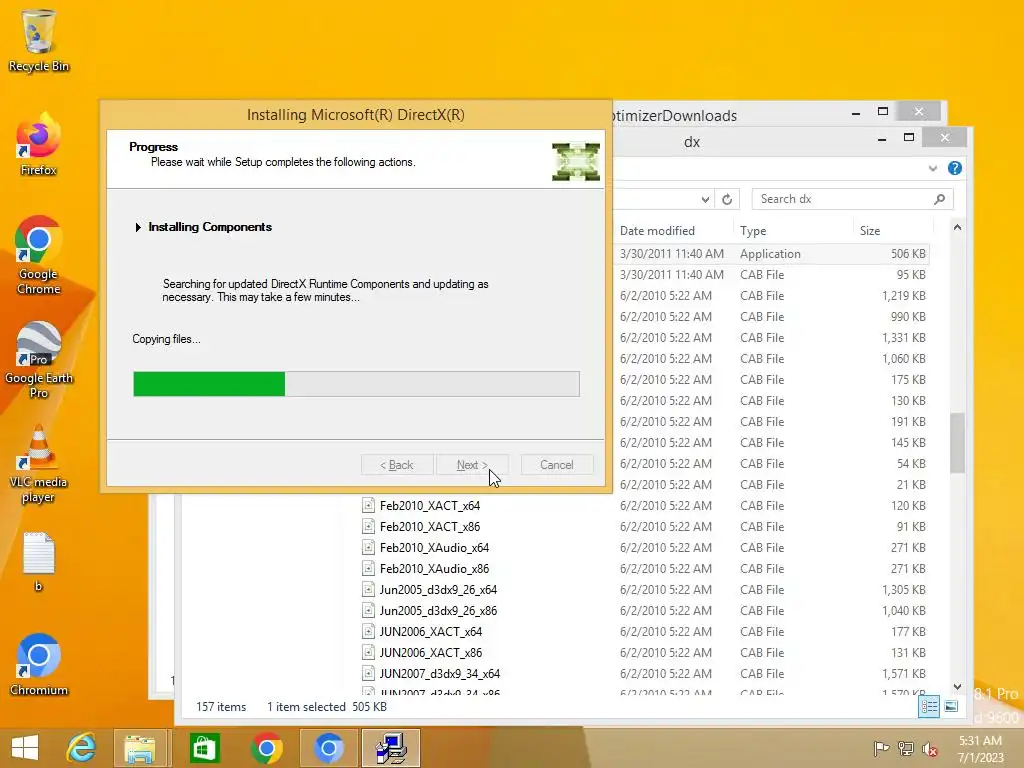The image size is (1024, 768).
Task: Click the 1,219 KB size cell
Action: tap(903, 295)
